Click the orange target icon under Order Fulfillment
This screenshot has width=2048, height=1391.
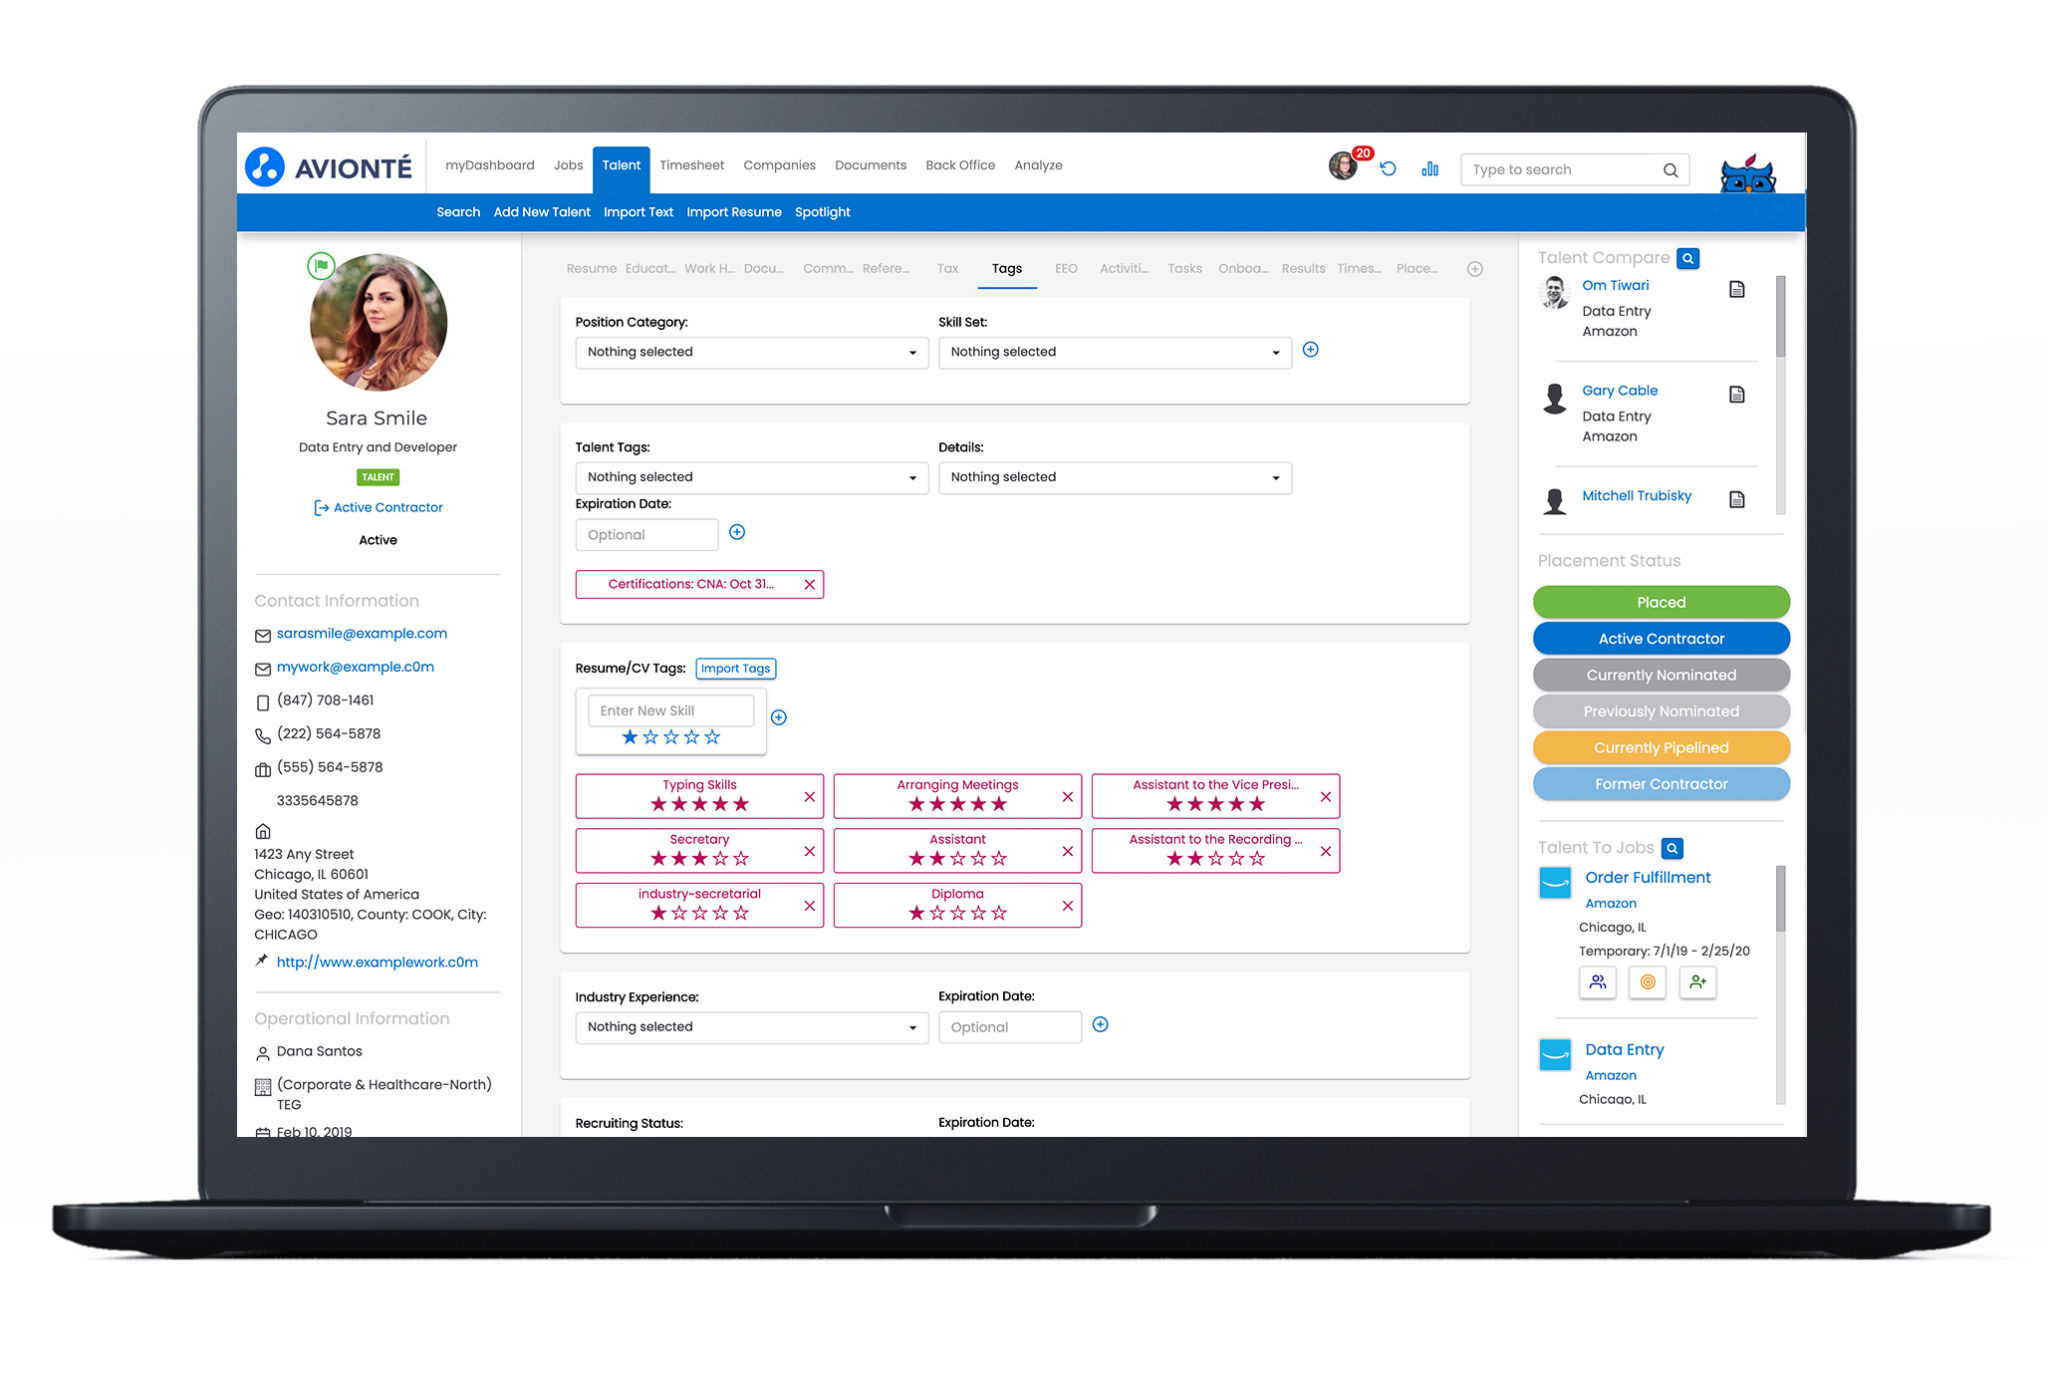[1647, 983]
